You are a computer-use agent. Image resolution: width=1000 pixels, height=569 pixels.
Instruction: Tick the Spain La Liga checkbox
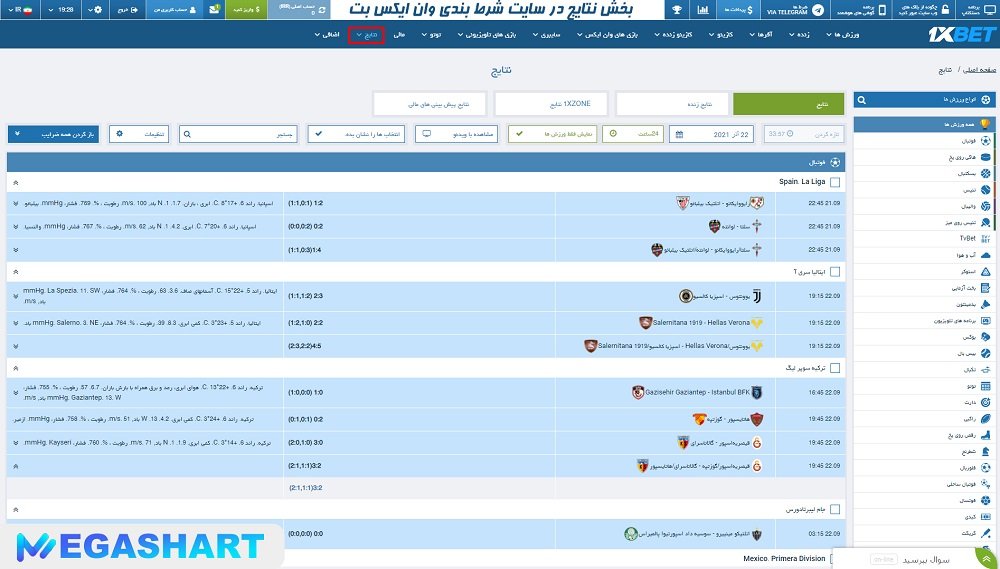point(835,183)
